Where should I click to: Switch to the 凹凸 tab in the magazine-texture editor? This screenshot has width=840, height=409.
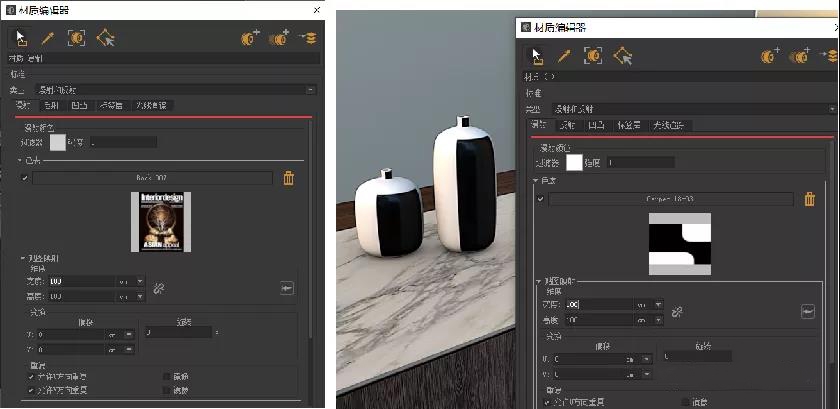[80, 106]
